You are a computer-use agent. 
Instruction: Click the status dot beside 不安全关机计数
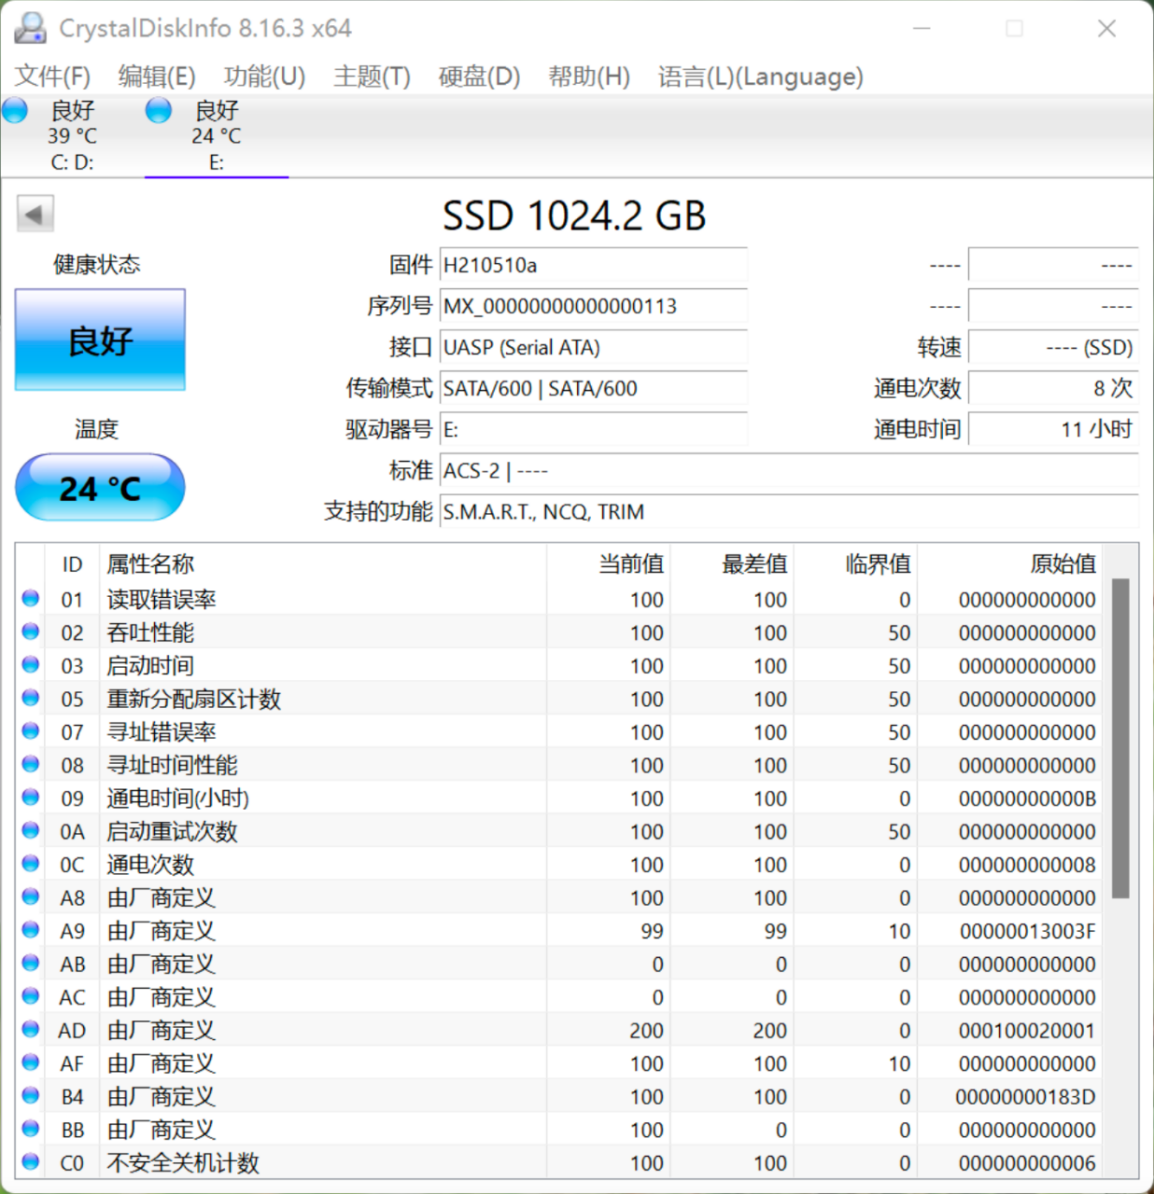30,1162
